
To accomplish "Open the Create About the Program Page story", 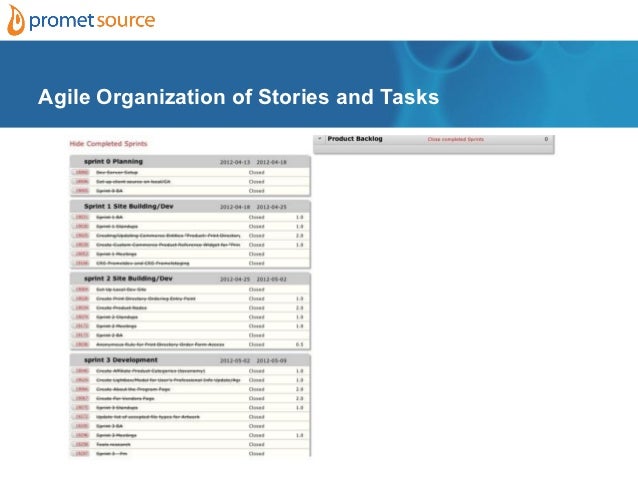I will 133,389.
